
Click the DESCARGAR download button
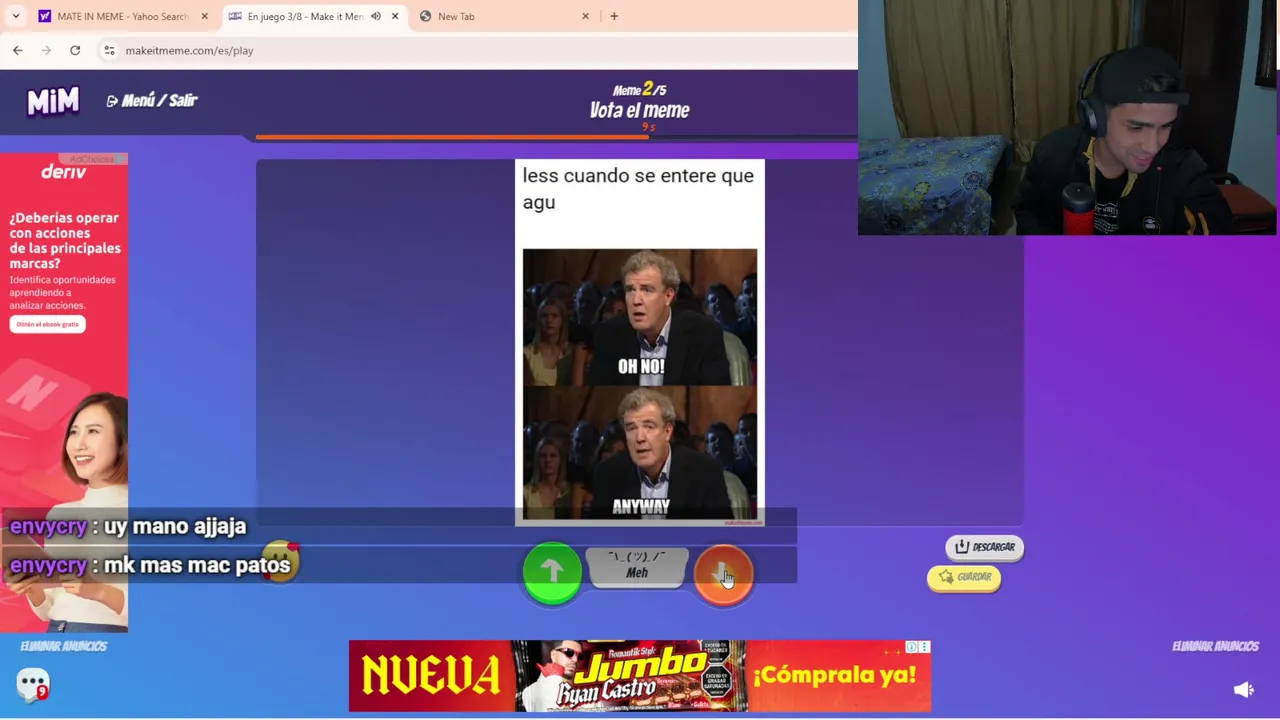click(x=984, y=547)
